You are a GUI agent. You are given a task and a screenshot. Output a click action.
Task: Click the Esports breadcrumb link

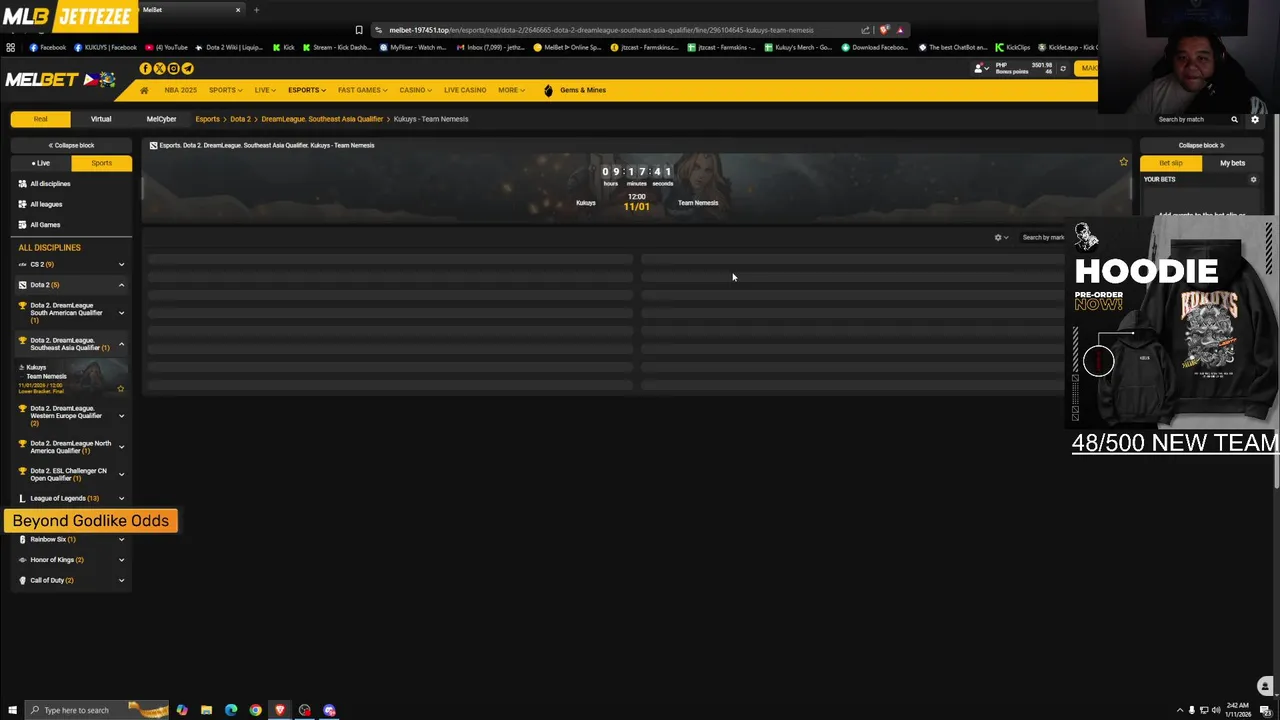tap(207, 119)
